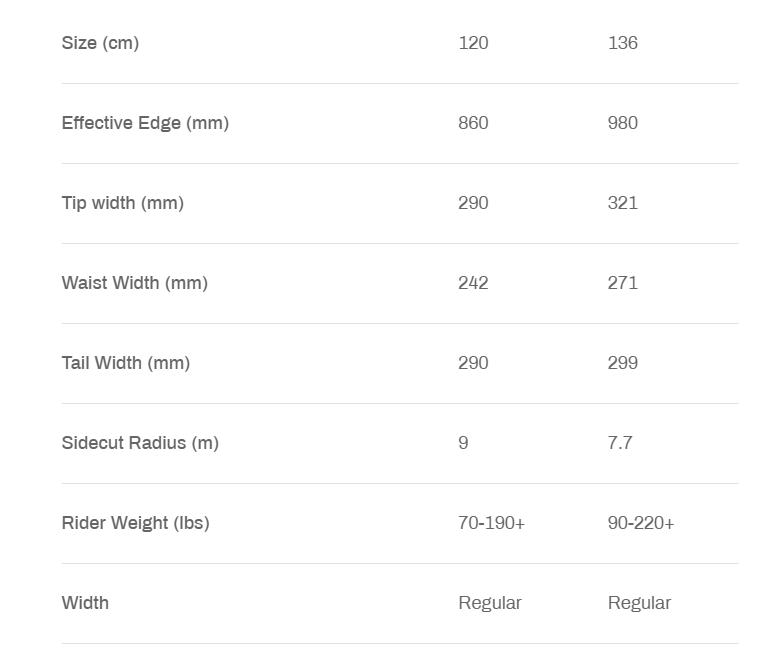Screen dimensions: 767x667
Task: Select rider weight 90-220+ value
Action: coord(641,523)
